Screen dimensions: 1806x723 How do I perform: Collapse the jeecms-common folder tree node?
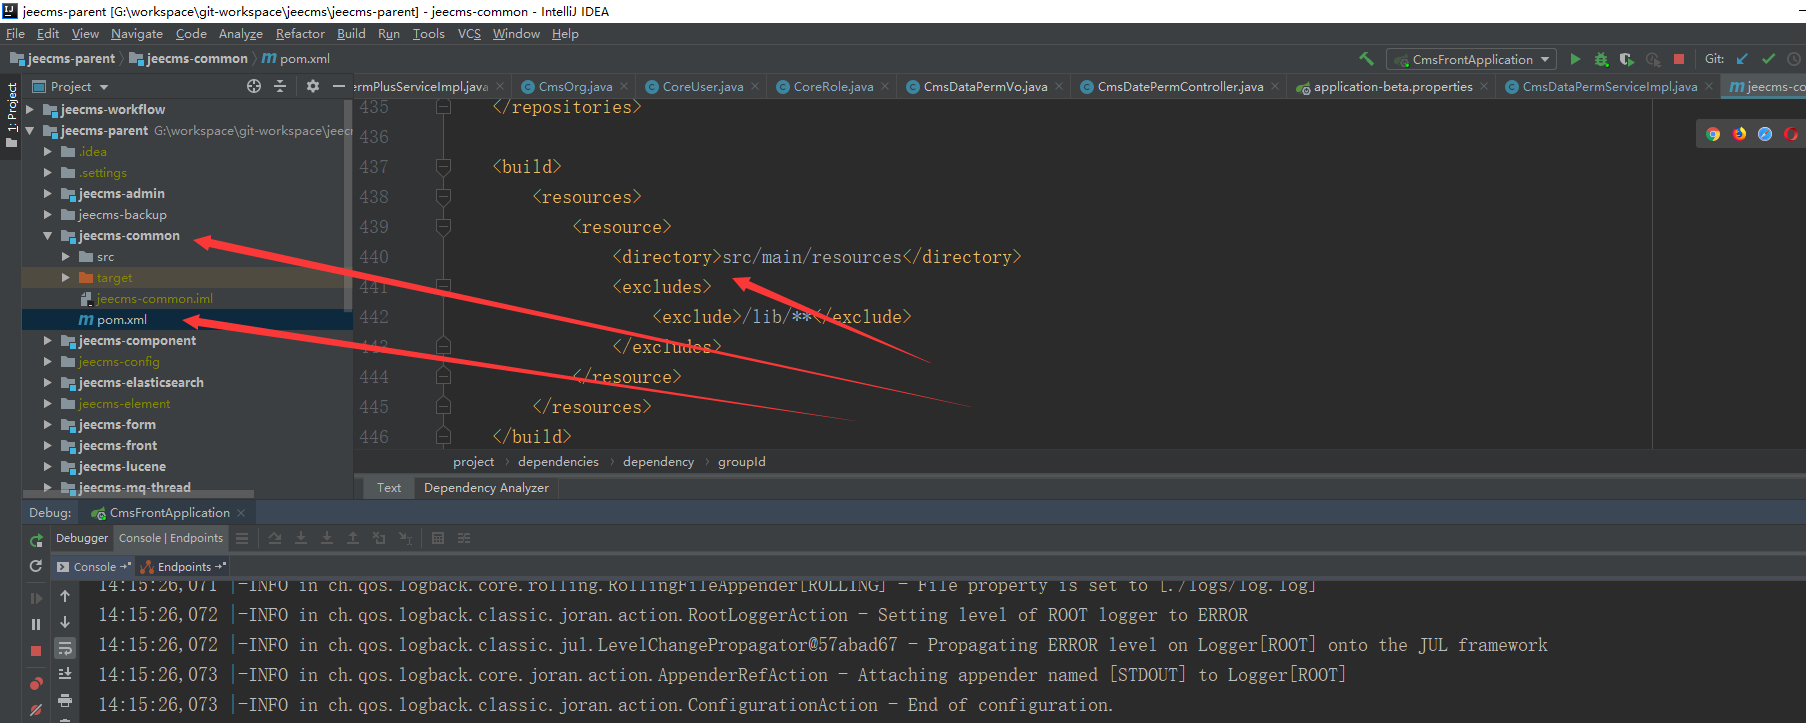(47, 236)
